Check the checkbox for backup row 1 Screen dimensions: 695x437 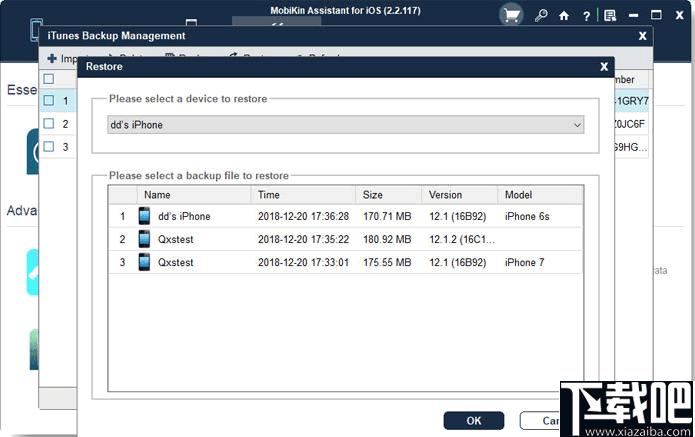pos(49,100)
